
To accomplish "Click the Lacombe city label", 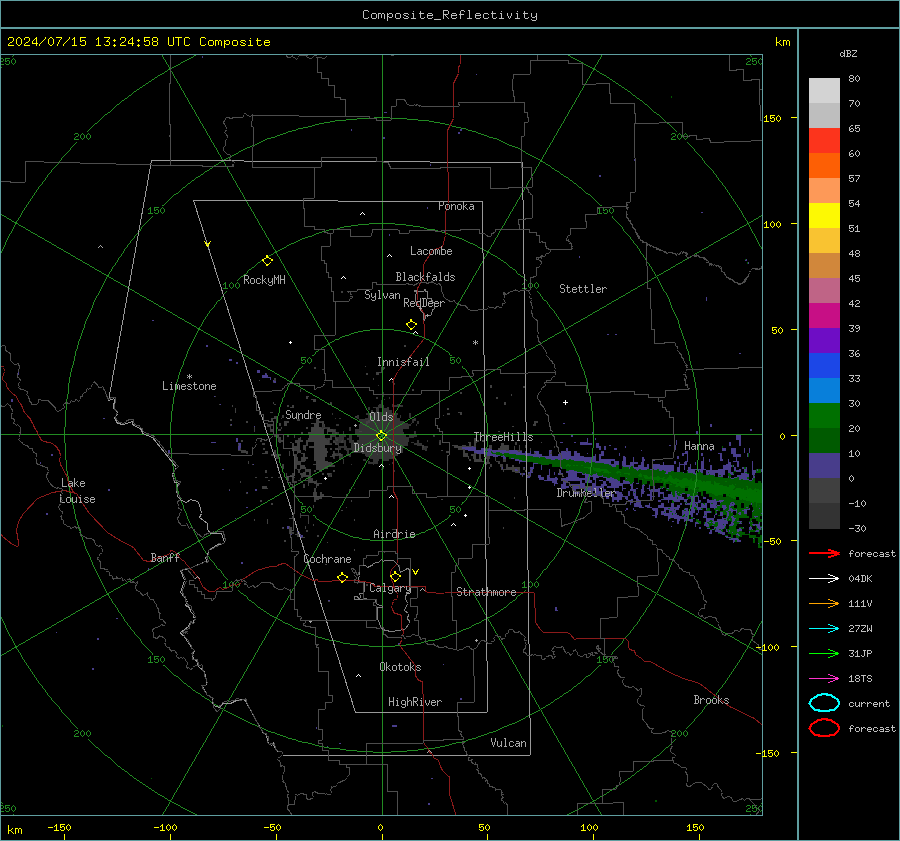I will [x=431, y=251].
